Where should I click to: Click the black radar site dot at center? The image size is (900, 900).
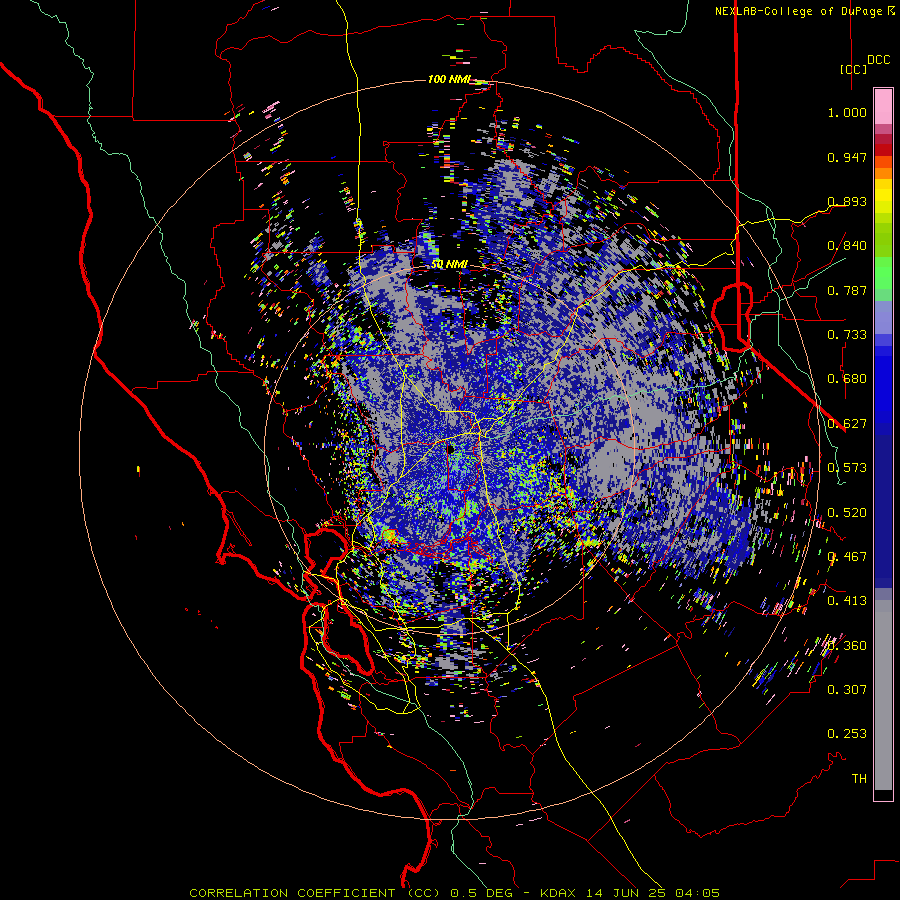(451, 449)
